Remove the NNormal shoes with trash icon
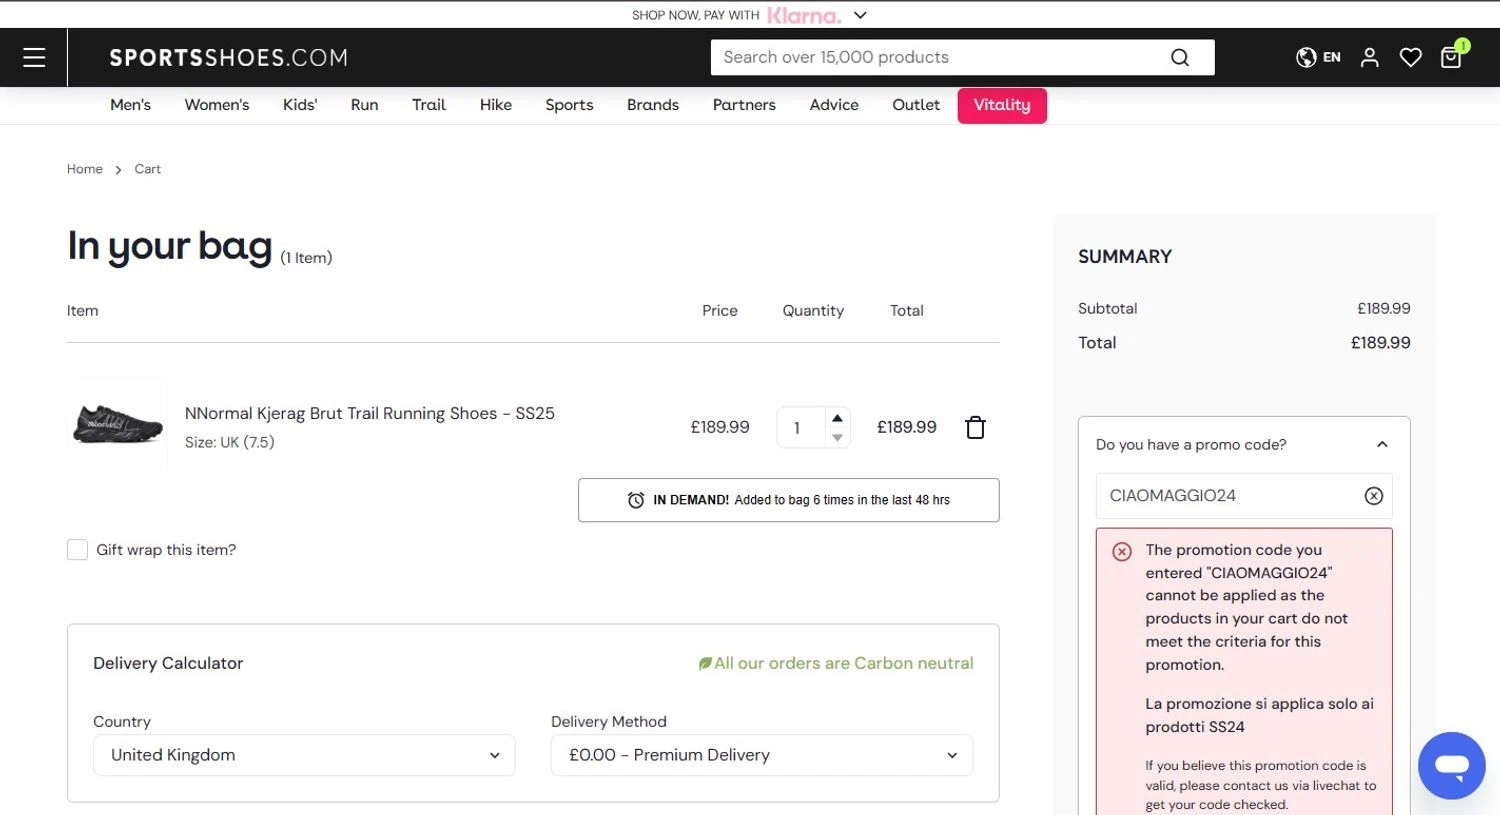The height and width of the screenshot is (815, 1500). [975, 428]
